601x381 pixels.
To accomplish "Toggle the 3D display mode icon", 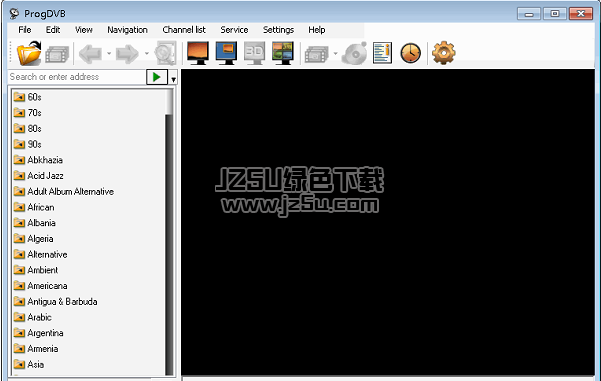I will pos(255,53).
